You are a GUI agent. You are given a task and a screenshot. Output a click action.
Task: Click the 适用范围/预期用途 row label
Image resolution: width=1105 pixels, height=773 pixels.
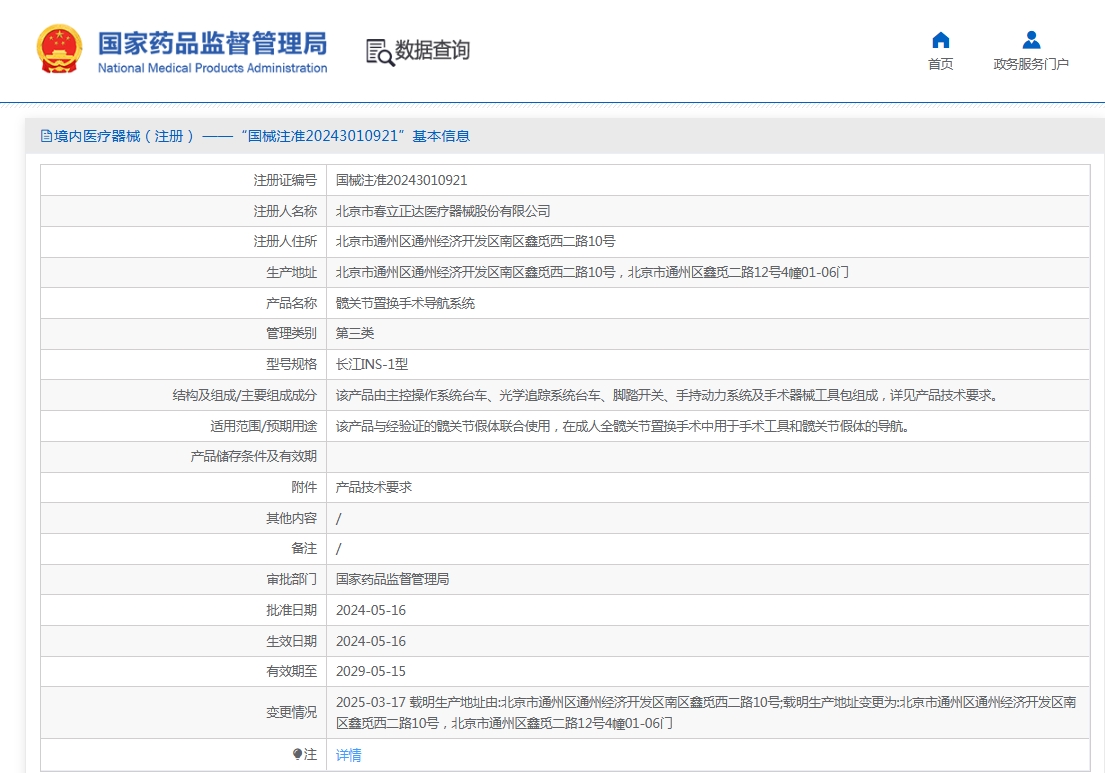pyautogui.click(x=264, y=426)
